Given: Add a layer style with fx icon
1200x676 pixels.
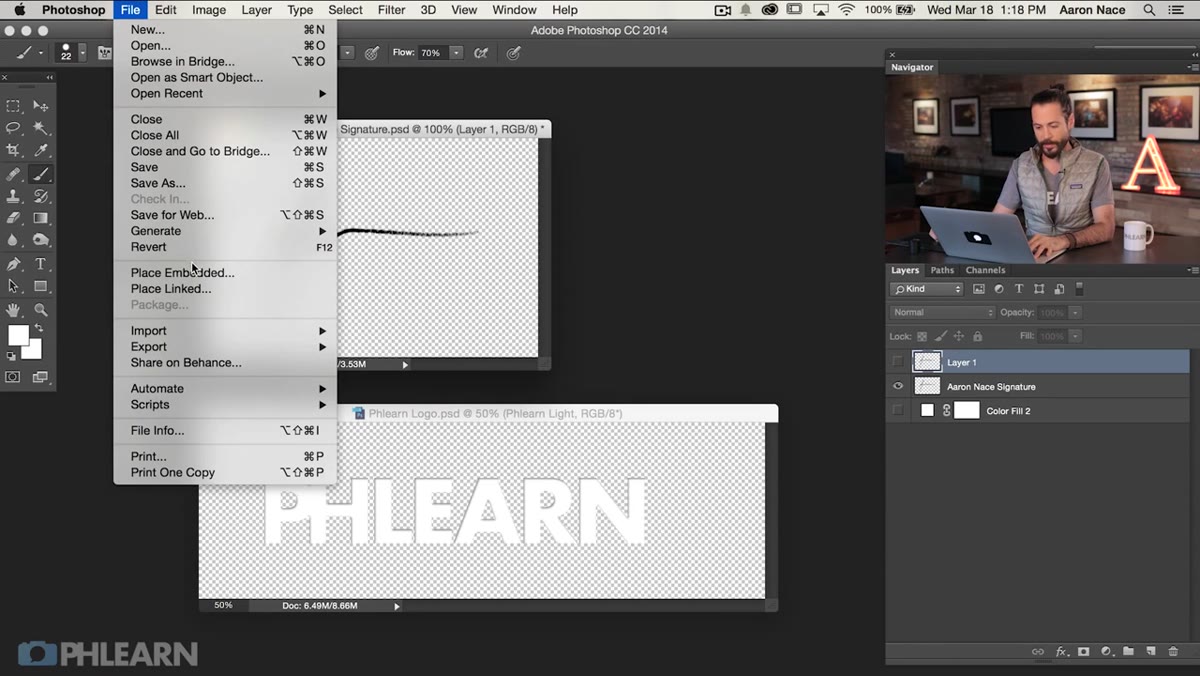Looking at the screenshot, I should point(1062,651).
